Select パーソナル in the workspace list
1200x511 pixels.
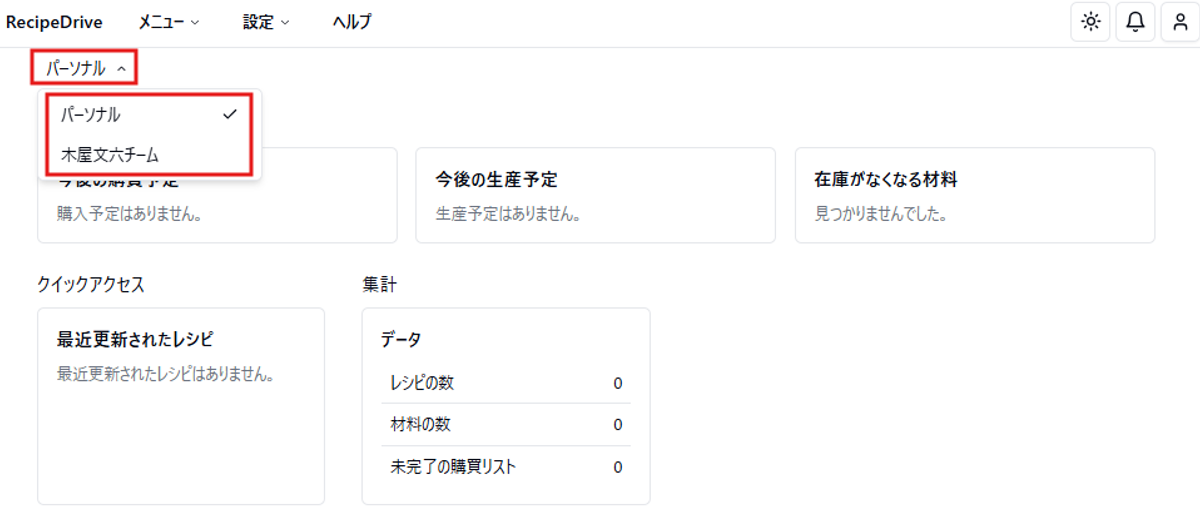[x=149, y=114]
